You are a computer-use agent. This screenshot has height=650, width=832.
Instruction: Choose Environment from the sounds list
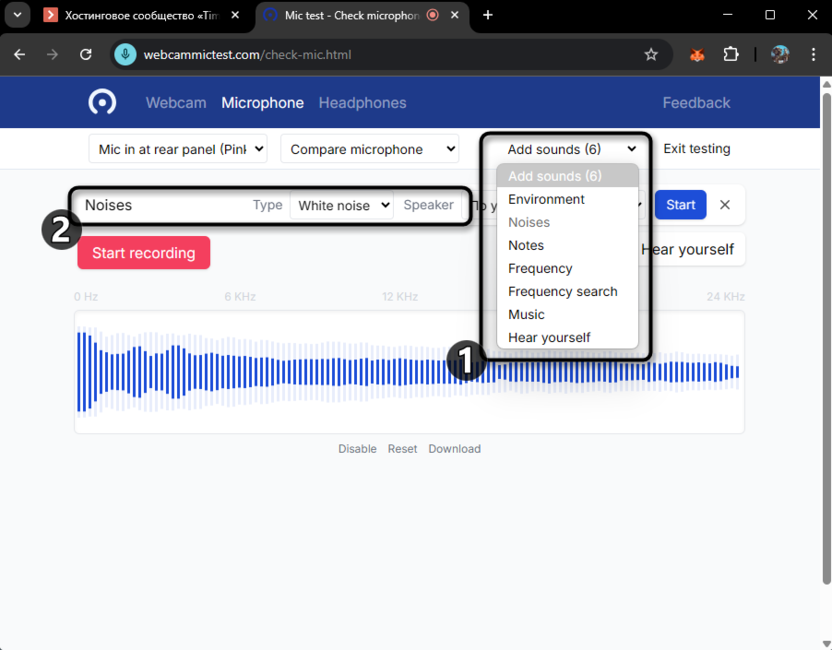tap(546, 199)
